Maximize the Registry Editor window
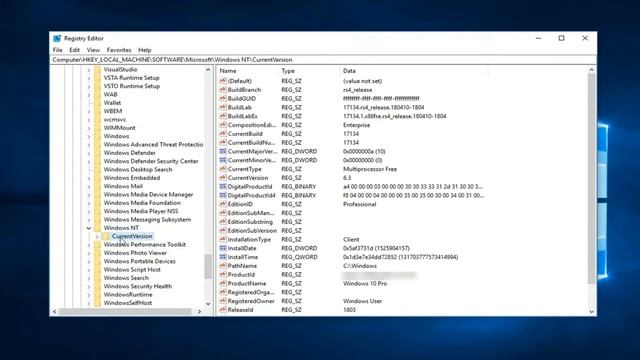The image size is (640, 360). tap(562, 38)
